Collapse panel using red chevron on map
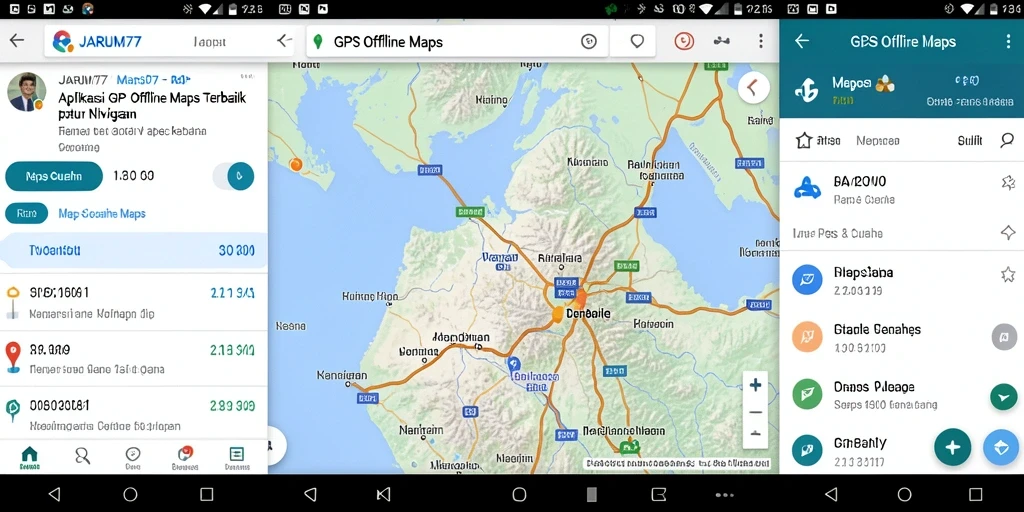1024x512 pixels. [x=754, y=87]
